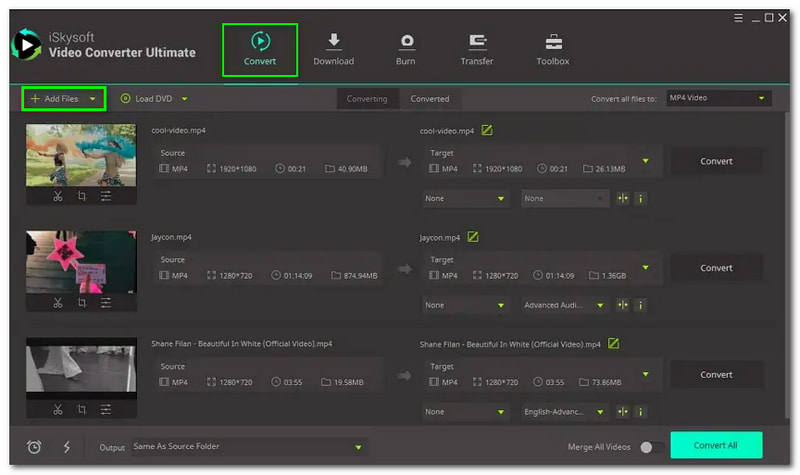This screenshot has height=475, width=800.
Task: Click compress icon in cool-video.mp4 row
Action: coord(622,198)
